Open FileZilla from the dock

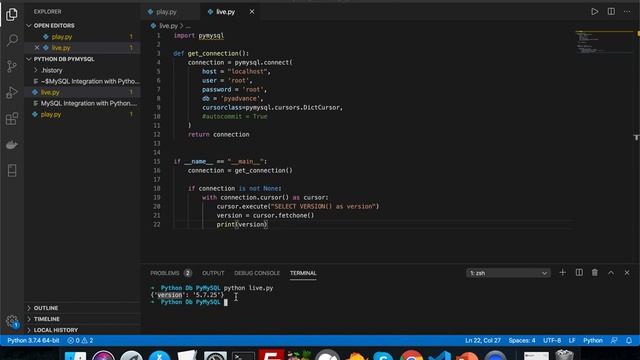click(x=271, y=356)
